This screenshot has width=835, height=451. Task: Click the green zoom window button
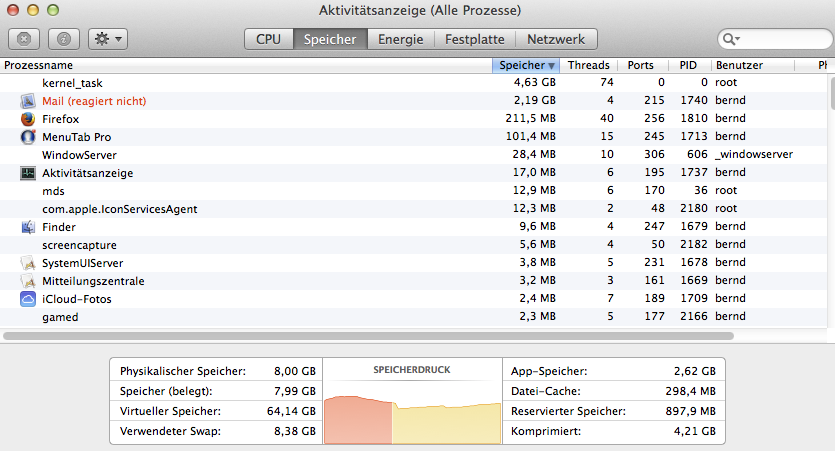53,10
